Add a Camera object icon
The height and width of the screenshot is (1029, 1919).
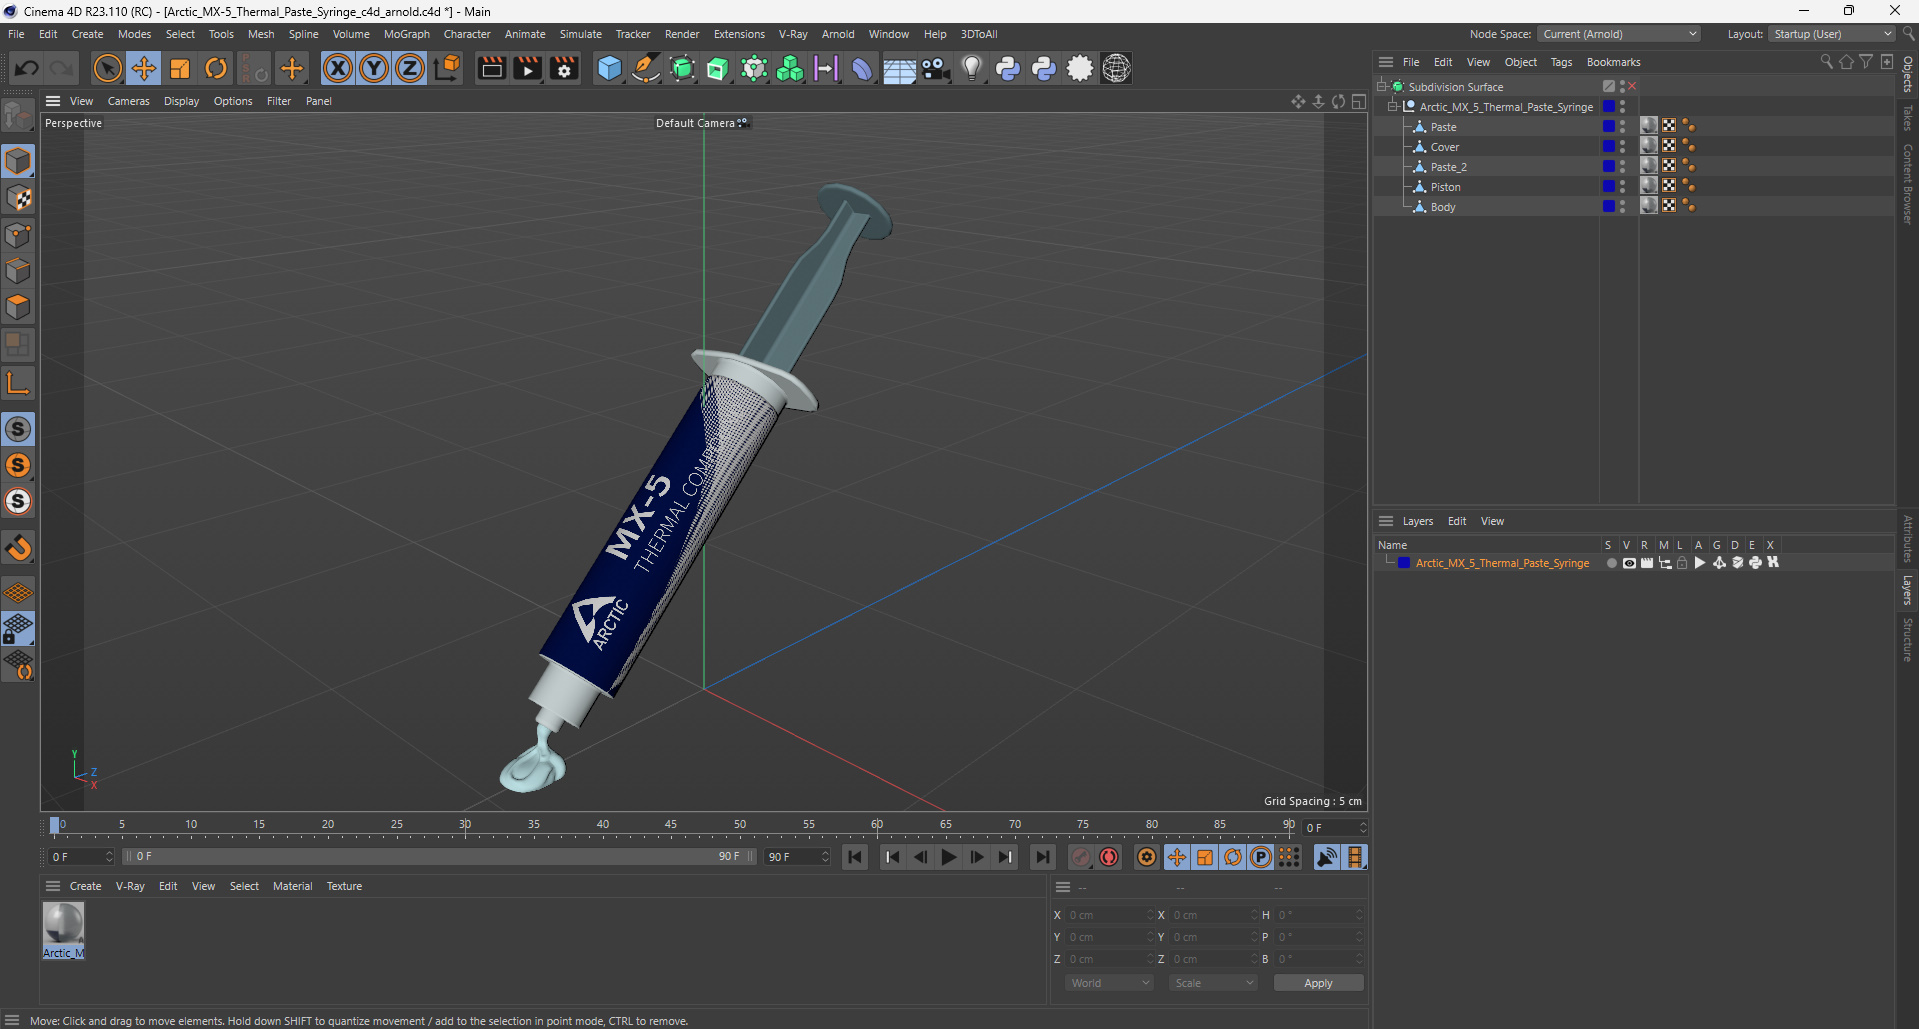[936, 68]
